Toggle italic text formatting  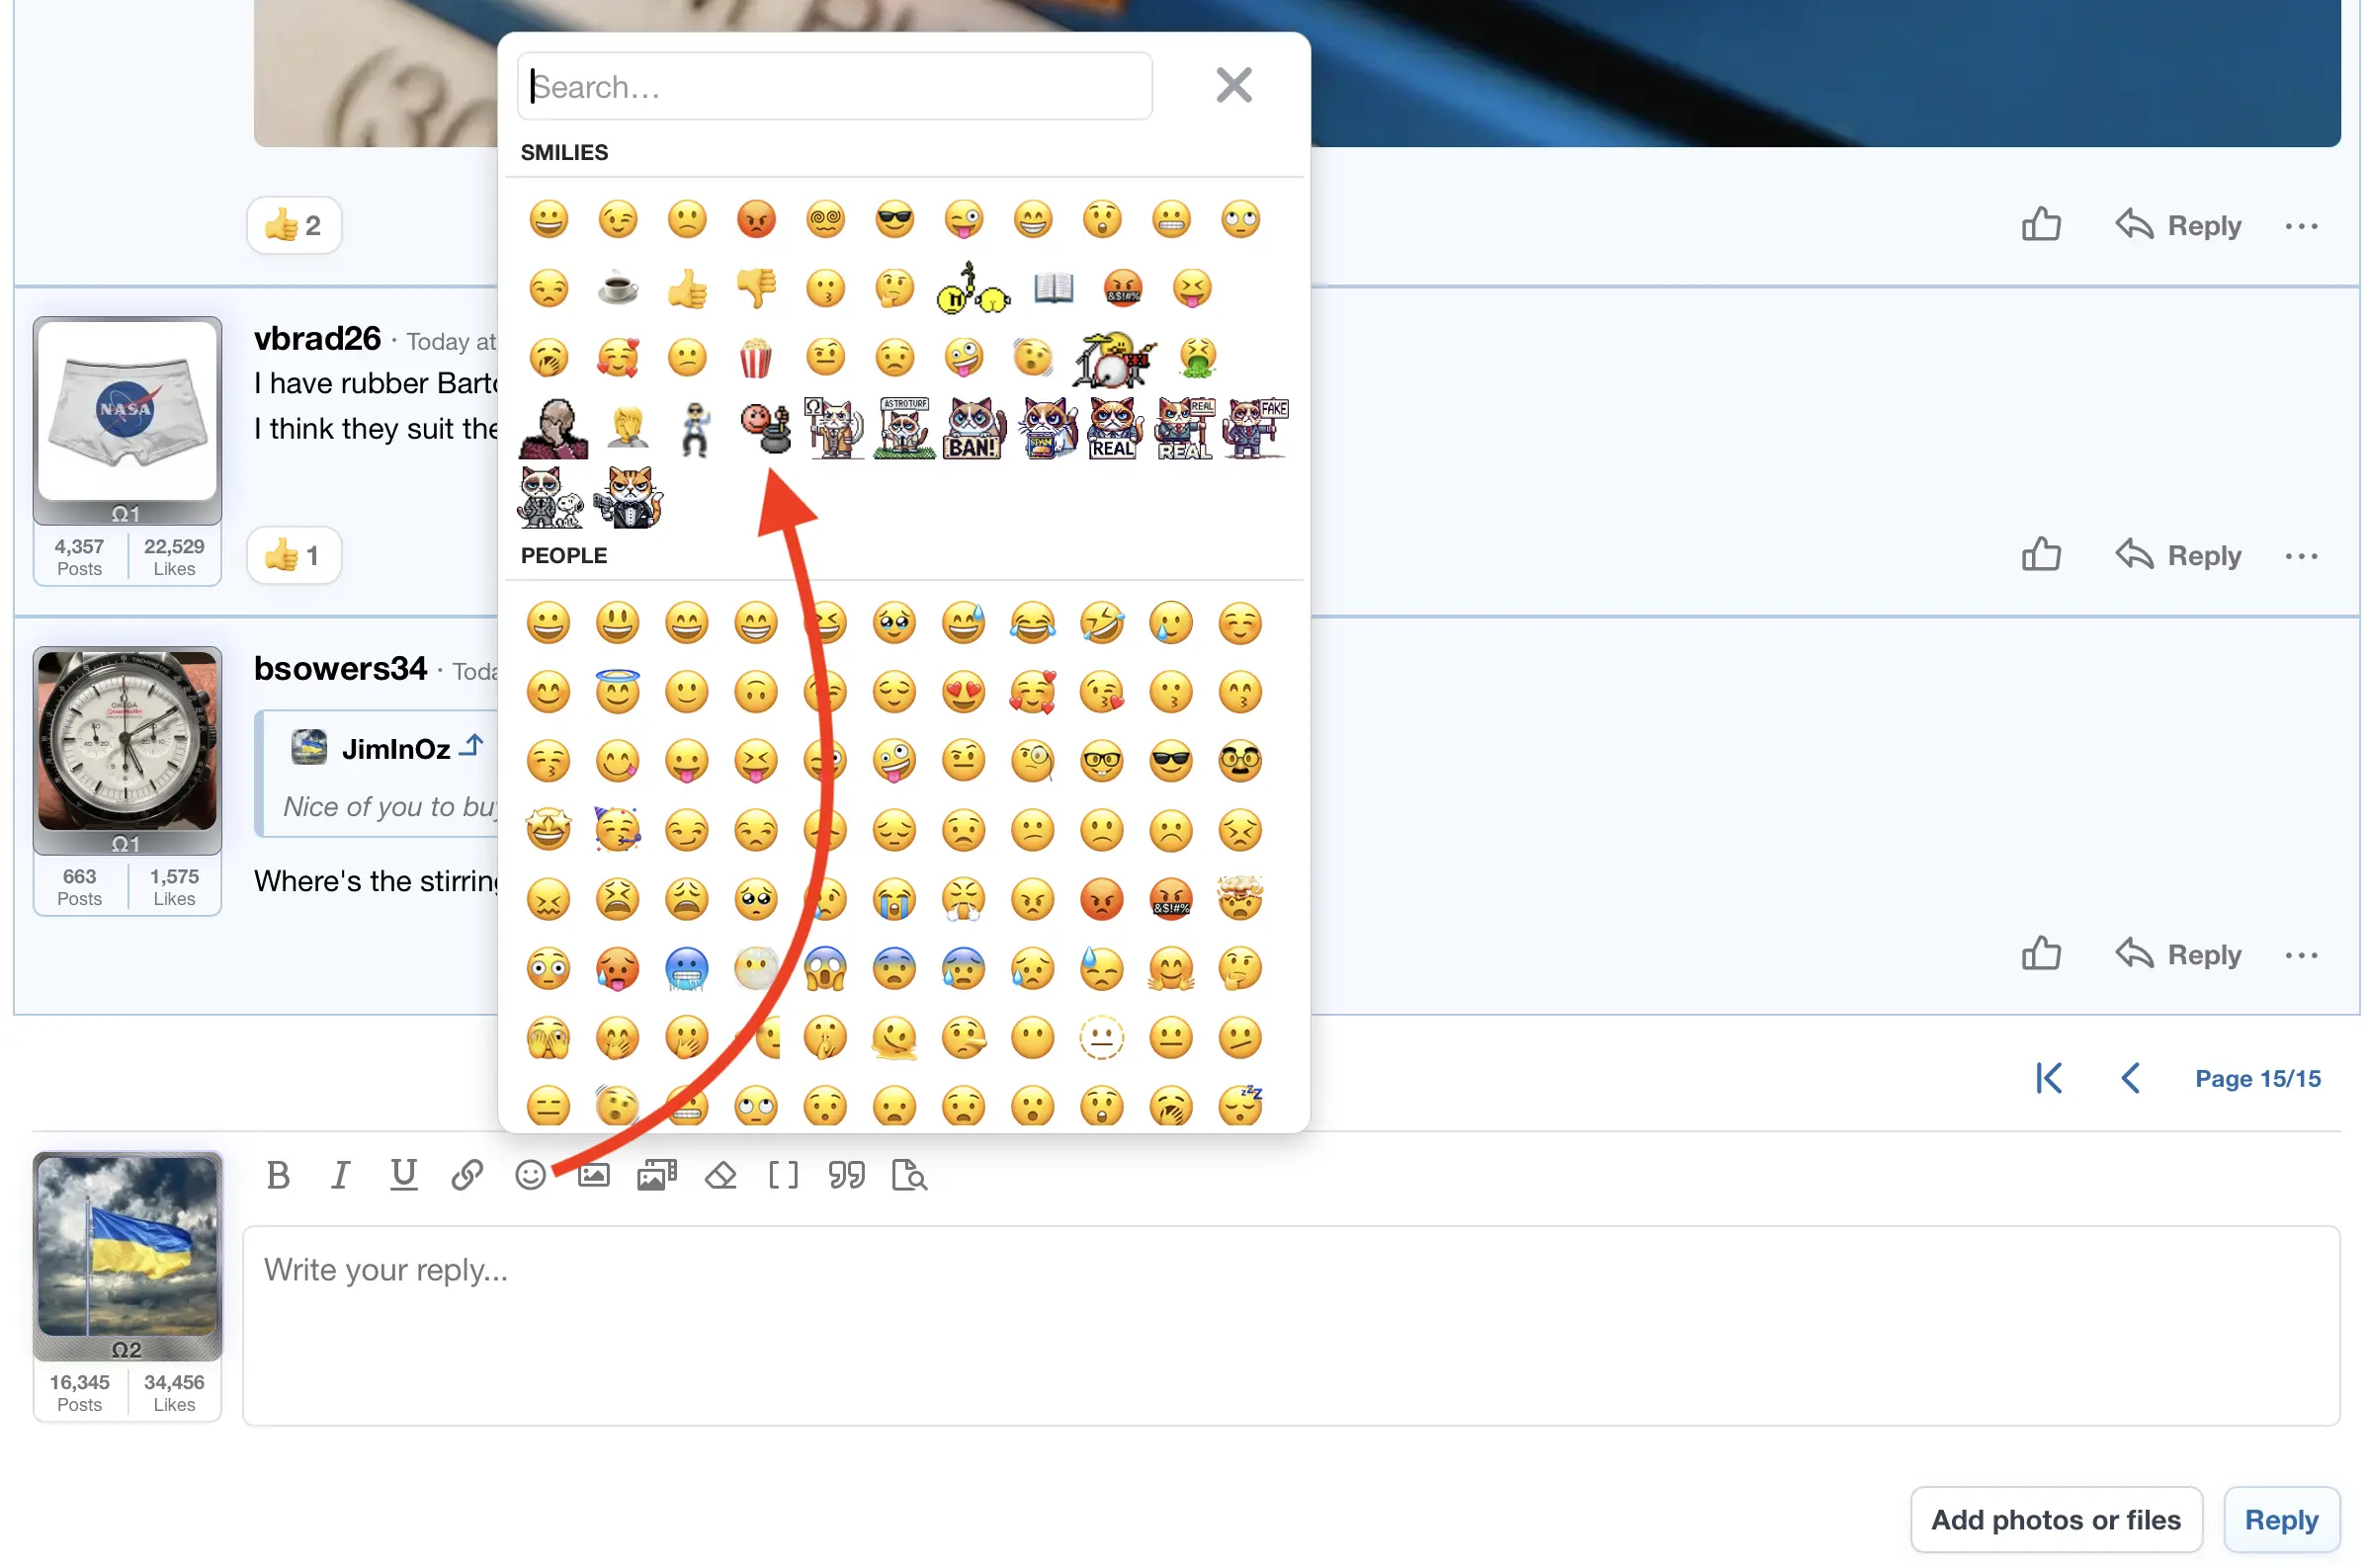(x=341, y=1176)
